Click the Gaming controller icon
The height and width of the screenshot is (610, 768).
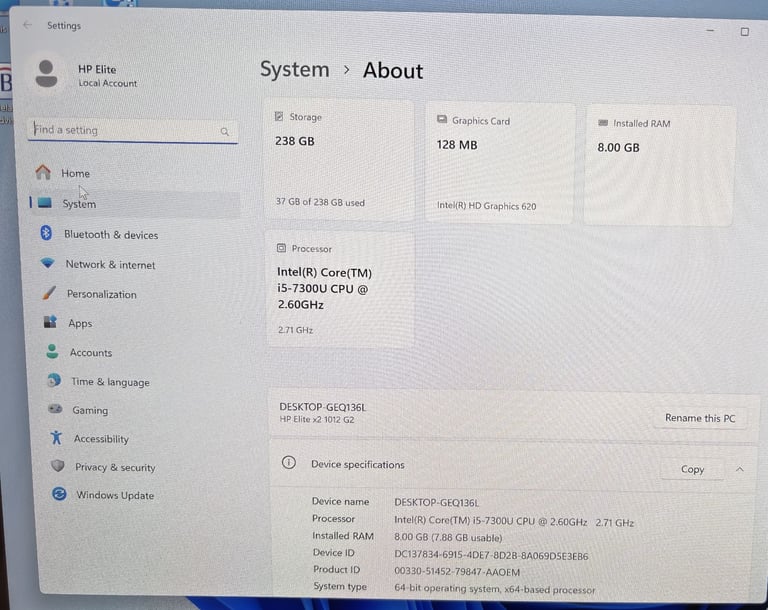55,409
